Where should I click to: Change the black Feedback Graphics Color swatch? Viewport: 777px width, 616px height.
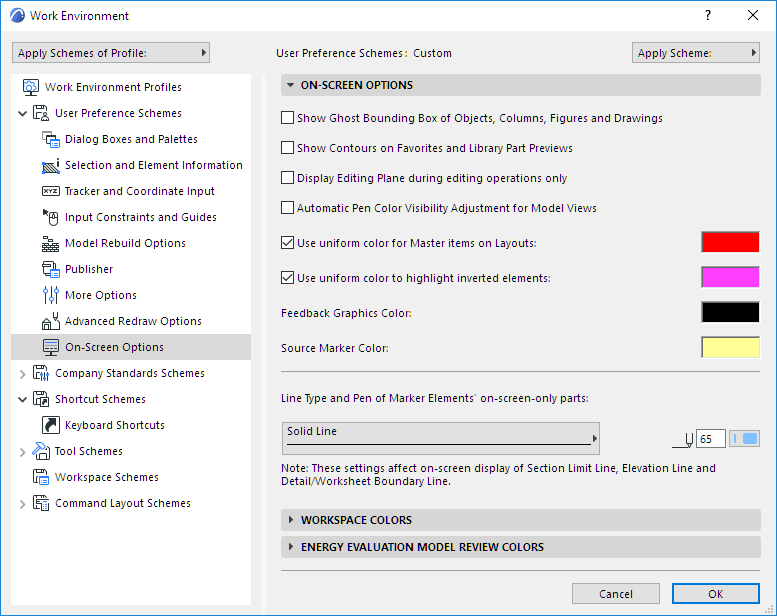(730, 312)
